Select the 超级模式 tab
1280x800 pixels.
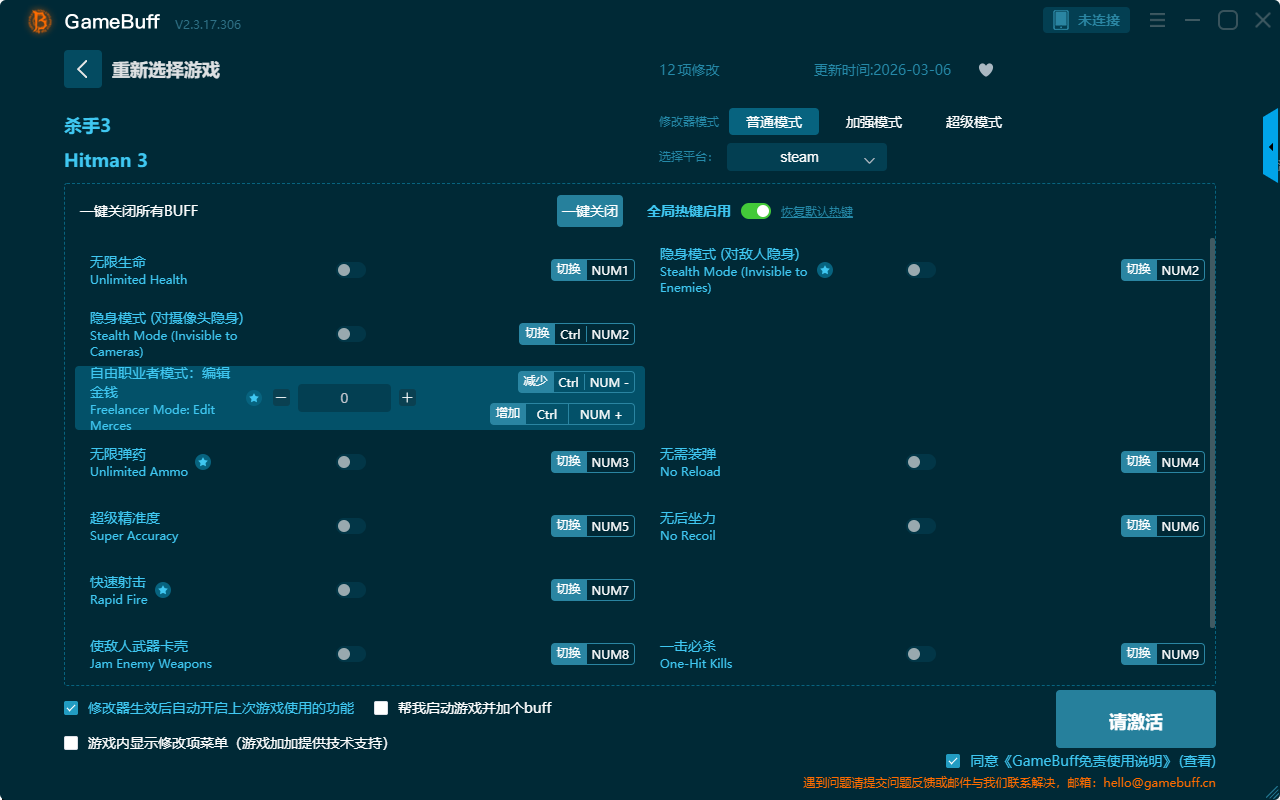[973, 122]
